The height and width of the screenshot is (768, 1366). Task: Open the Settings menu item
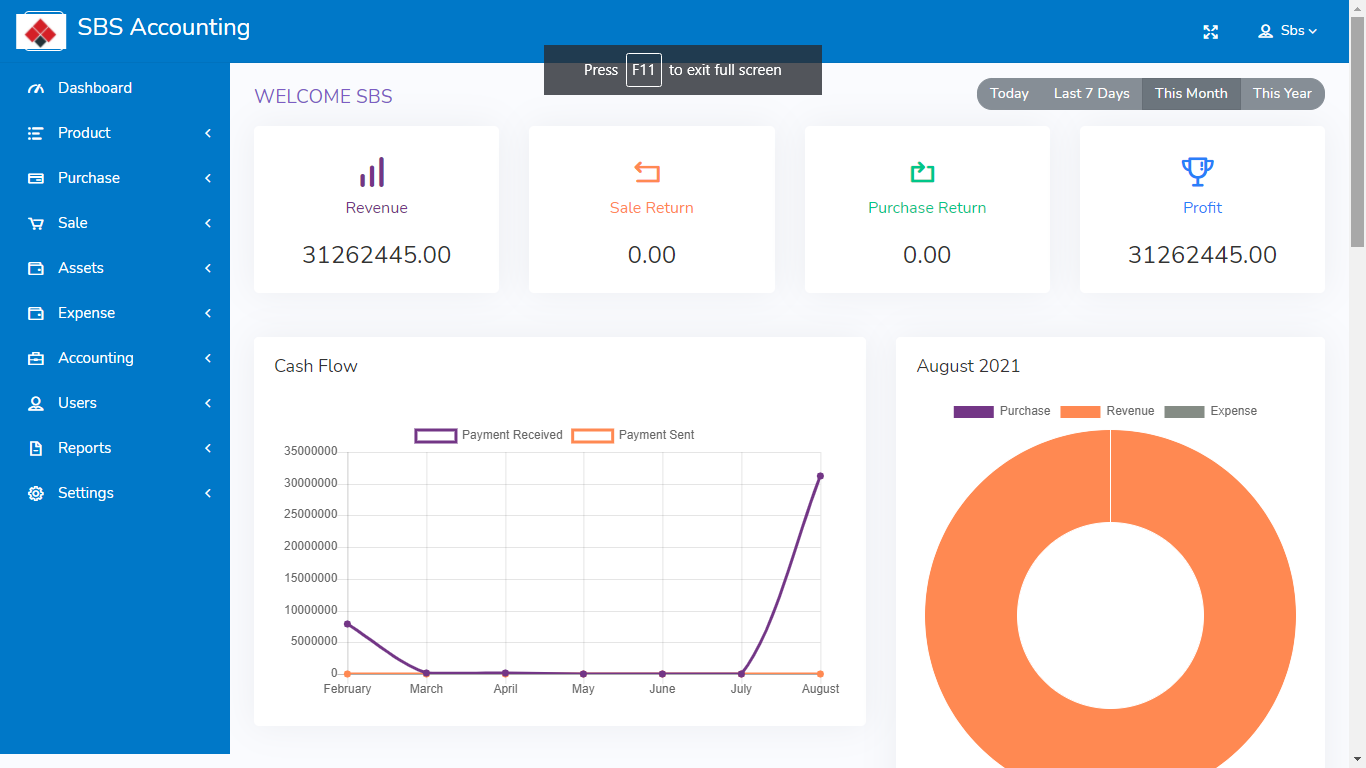[x=115, y=493]
